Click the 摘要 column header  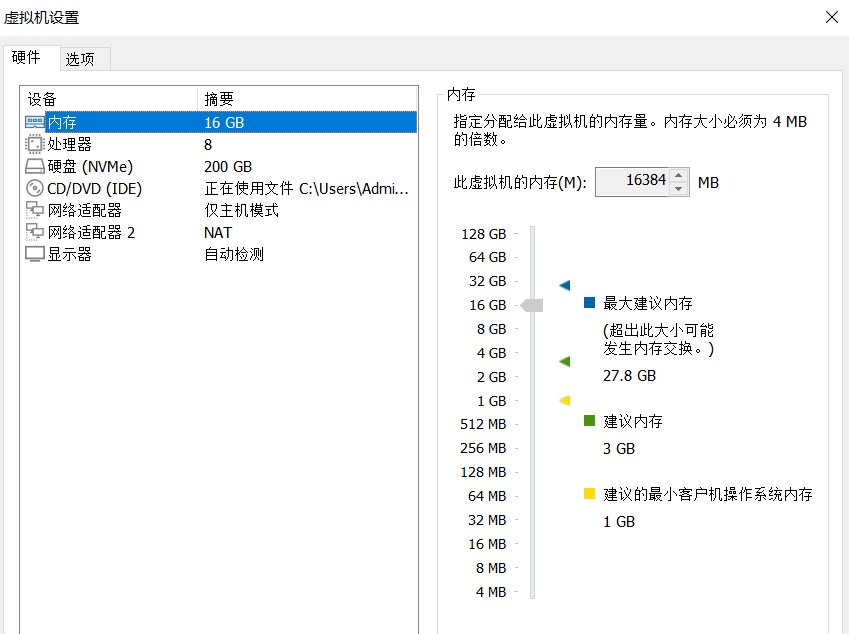pos(307,99)
